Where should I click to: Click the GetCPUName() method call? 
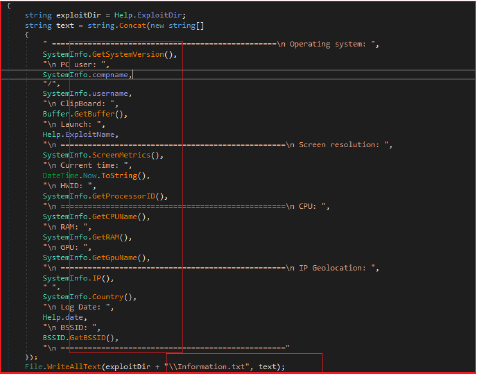(119, 217)
